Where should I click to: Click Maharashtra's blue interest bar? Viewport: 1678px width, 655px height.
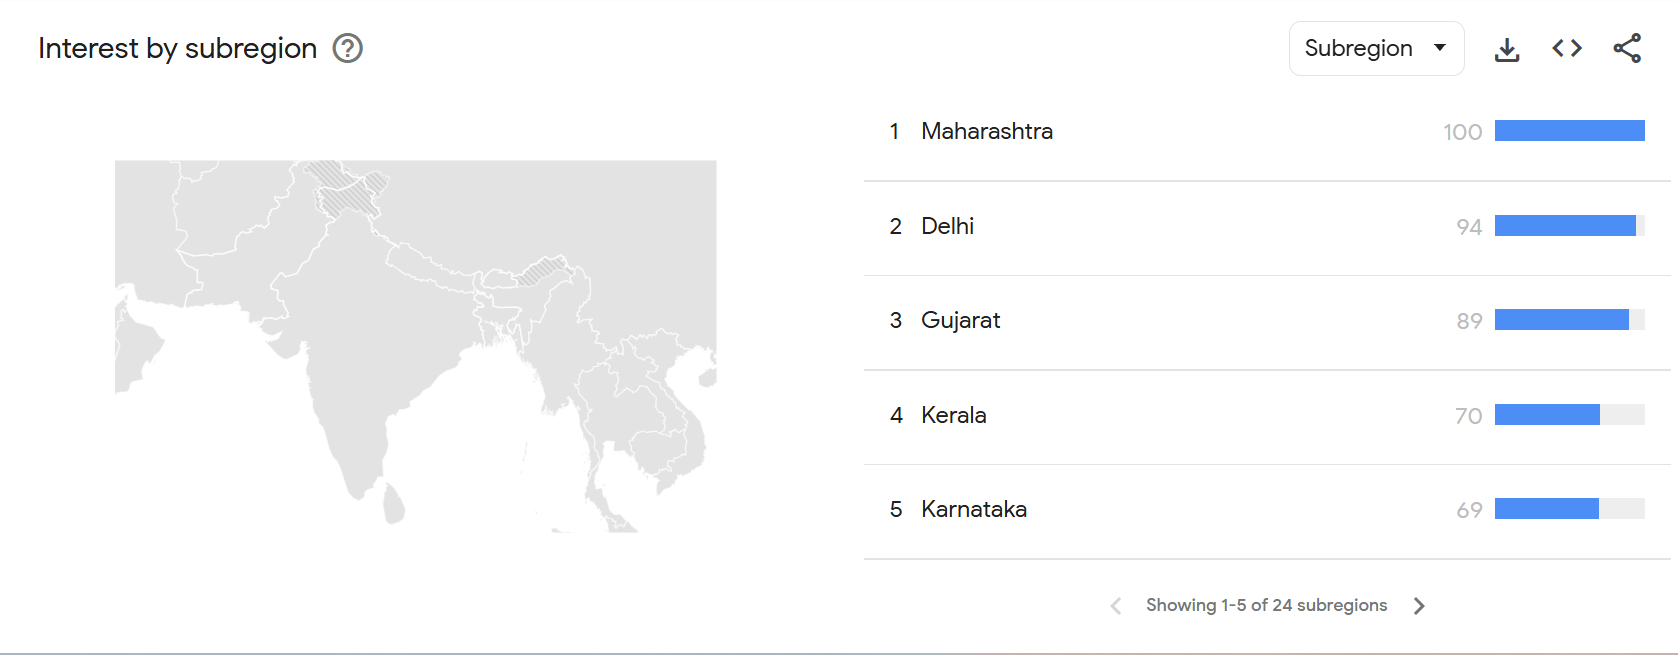click(1569, 131)
